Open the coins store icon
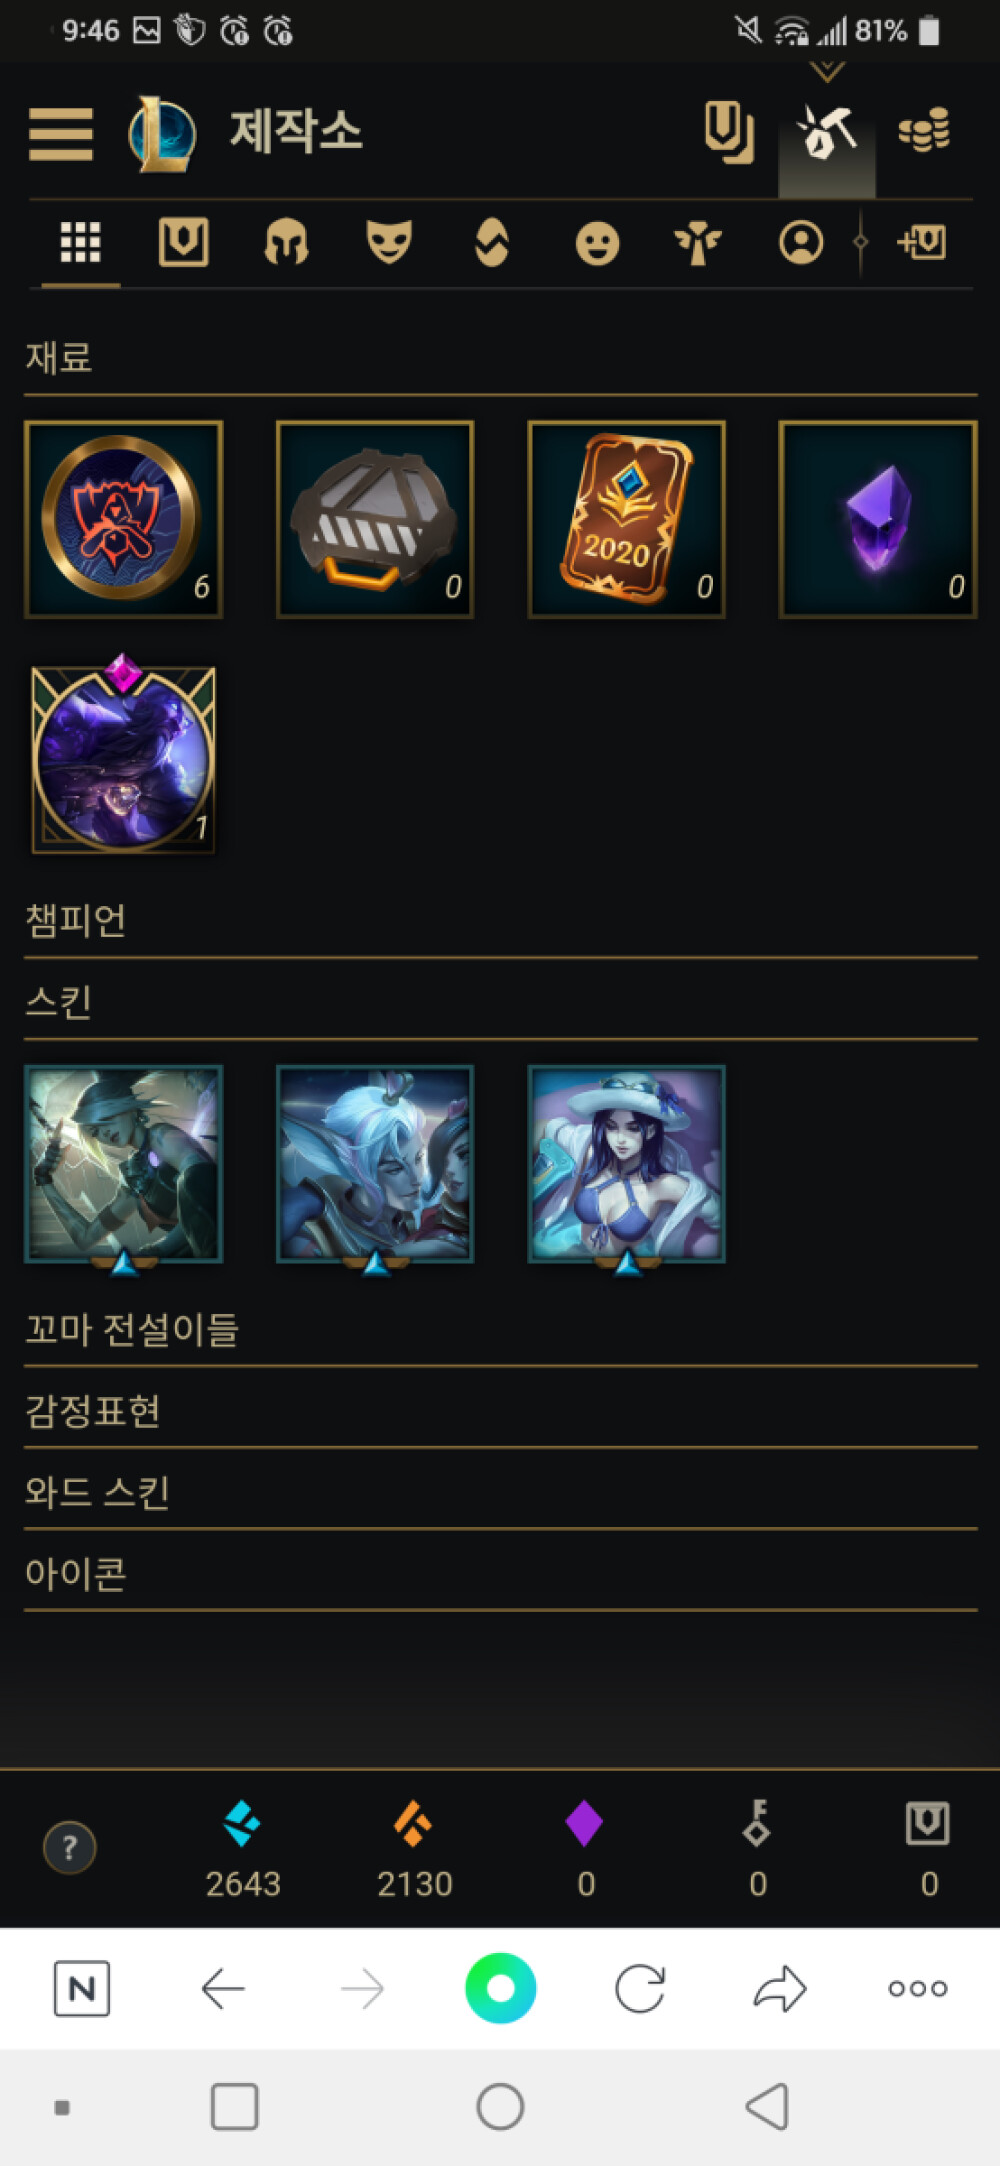 pos(924,131)
